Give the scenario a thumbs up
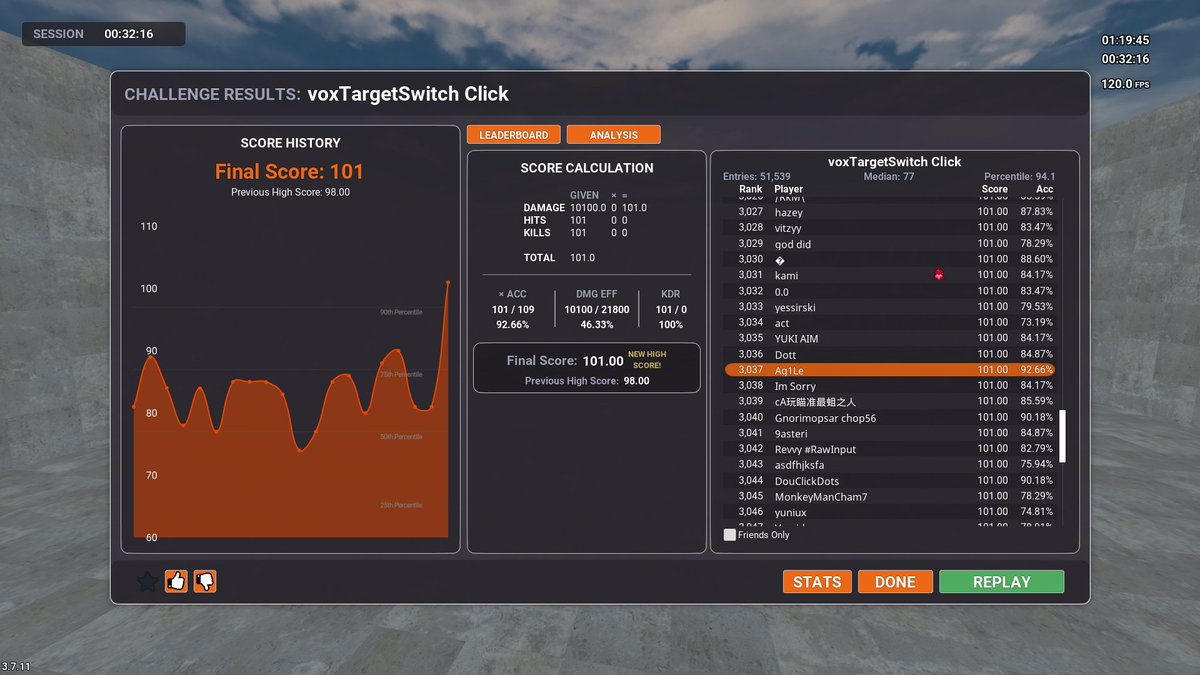Image resolution: width=1200 pixels, height=675 pixels. tap(177, 581)
